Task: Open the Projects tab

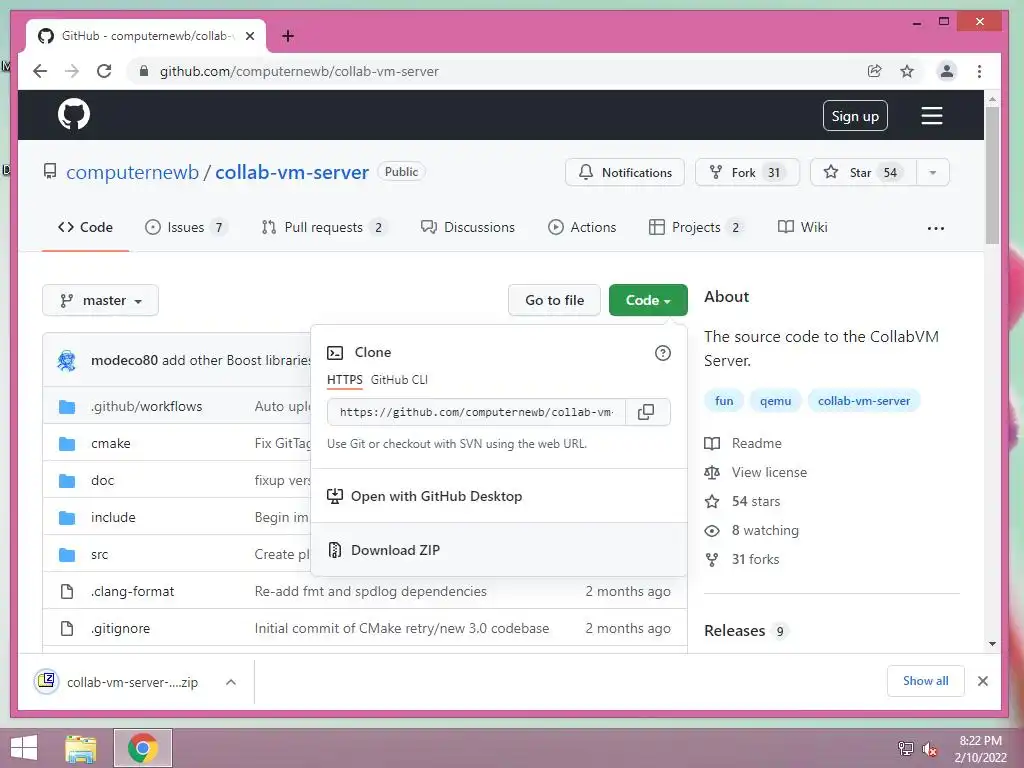Action: tap(696, 227)
